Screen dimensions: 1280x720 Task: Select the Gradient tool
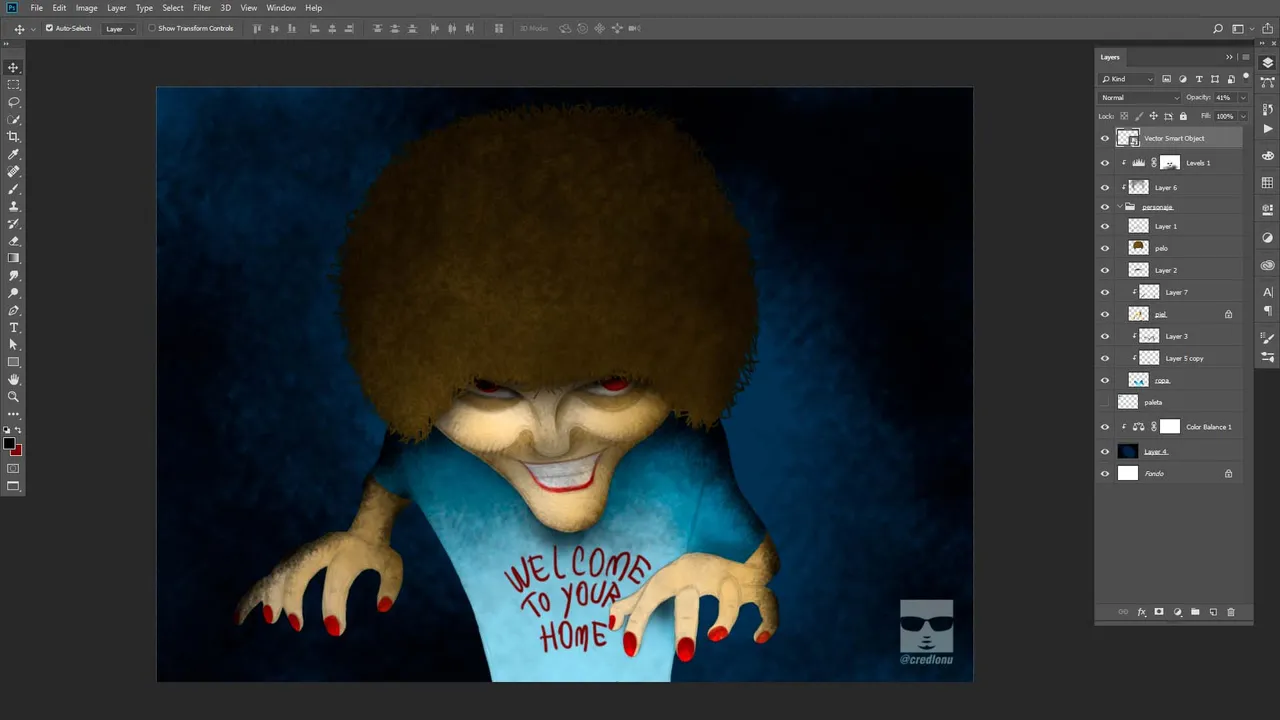point(13,258)
